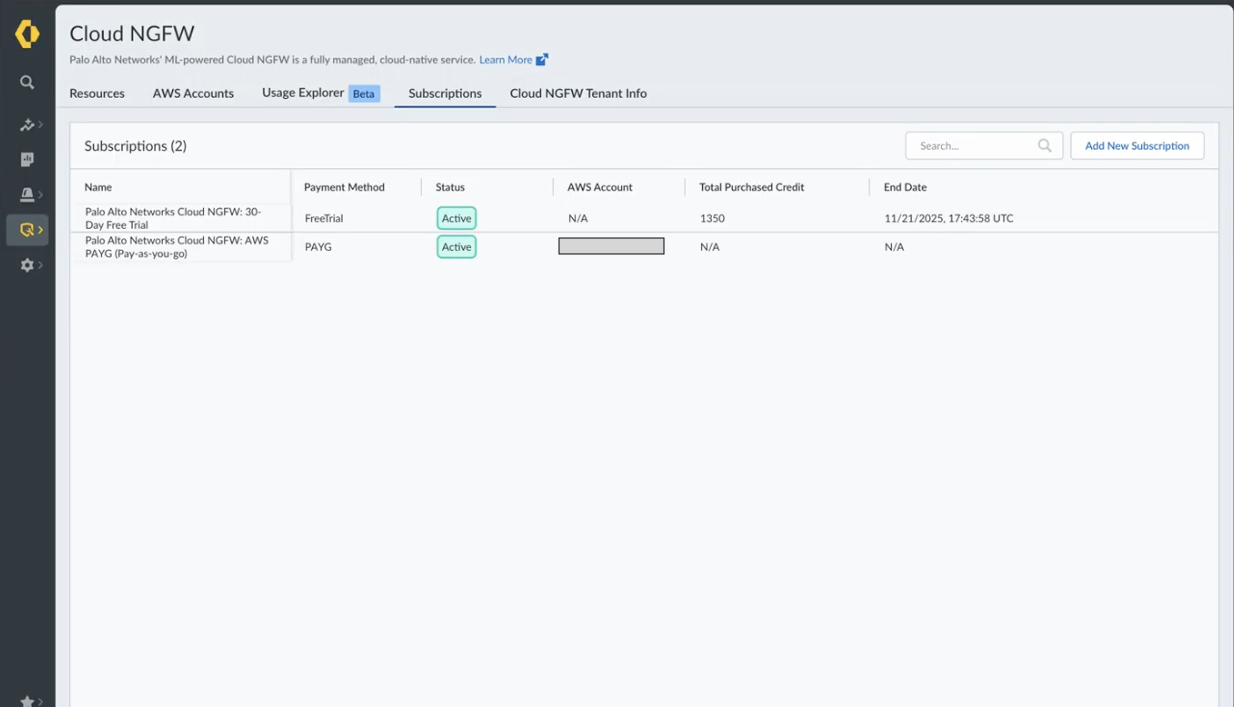1234x707 pixels.
Task: Expand the chevron next to the wand icon
Action: tap(40, 125)
